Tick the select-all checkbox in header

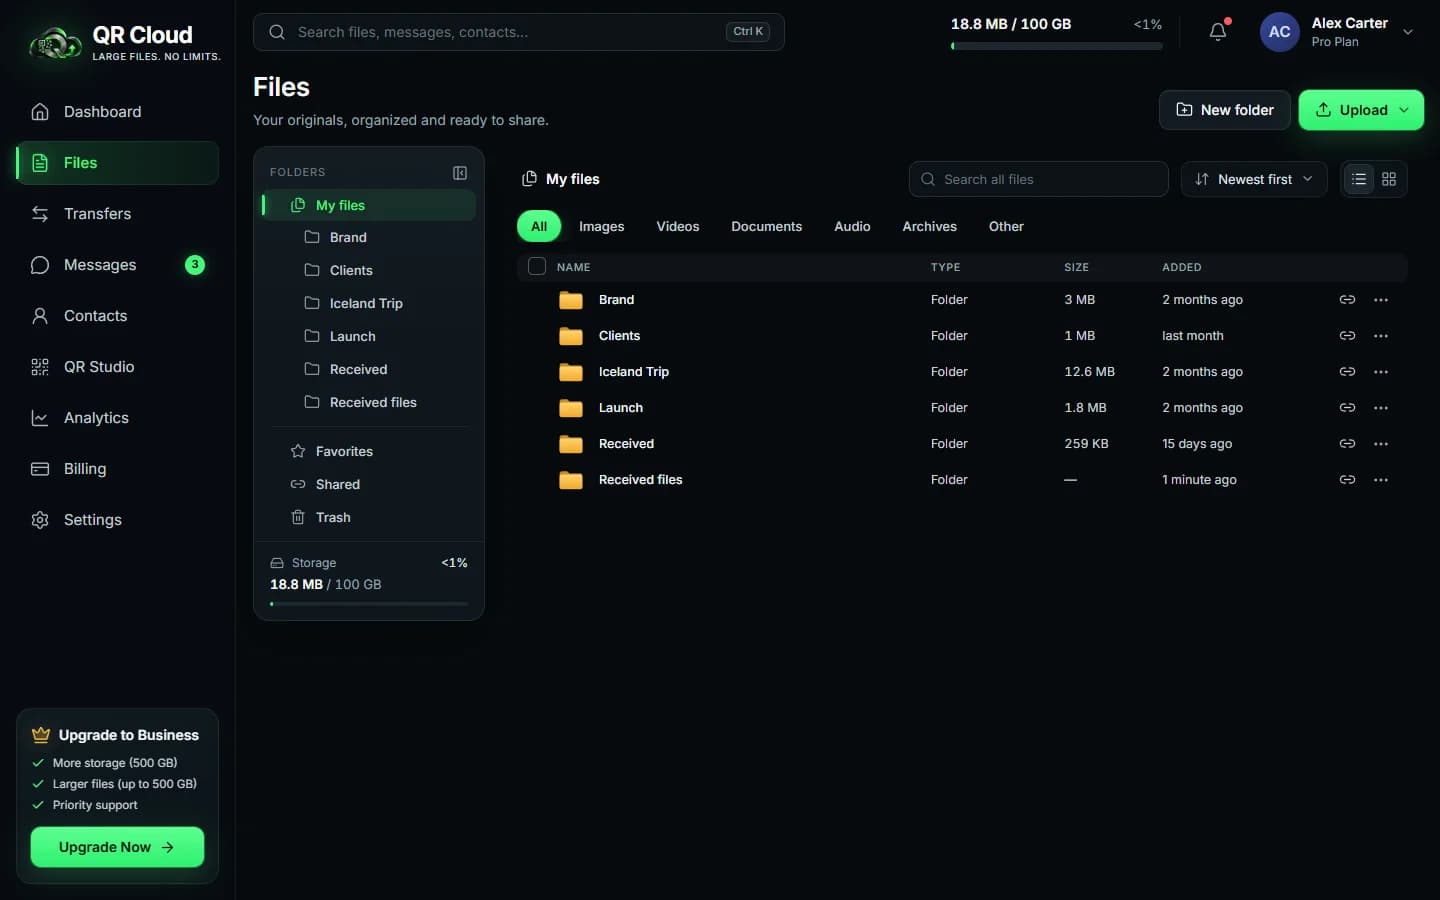tap(537, 266)
